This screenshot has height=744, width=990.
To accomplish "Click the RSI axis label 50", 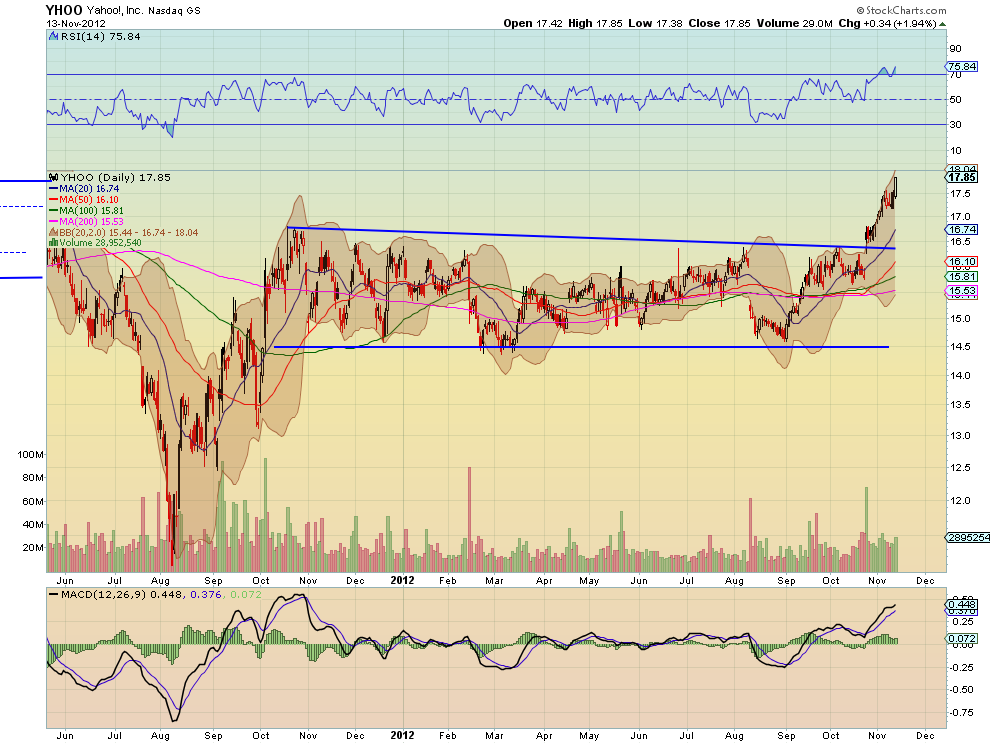I will click(x=955, y=100).
